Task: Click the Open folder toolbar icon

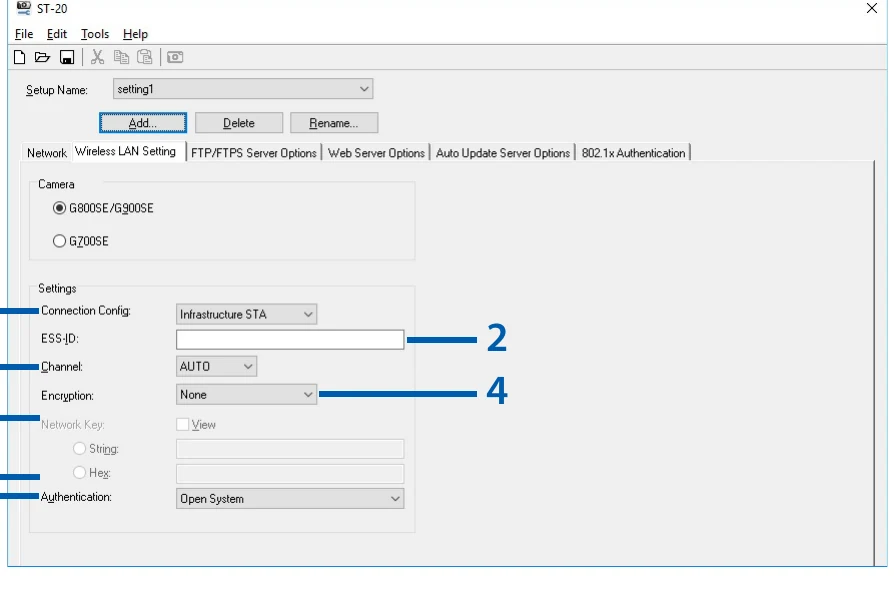Action: coord(43,57)
